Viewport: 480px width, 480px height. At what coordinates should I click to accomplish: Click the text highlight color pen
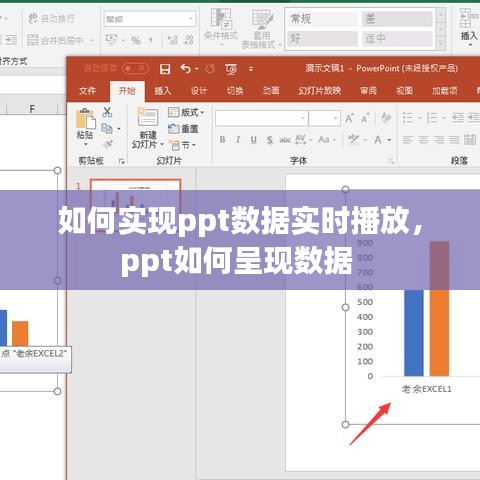[x=353, y=139]
